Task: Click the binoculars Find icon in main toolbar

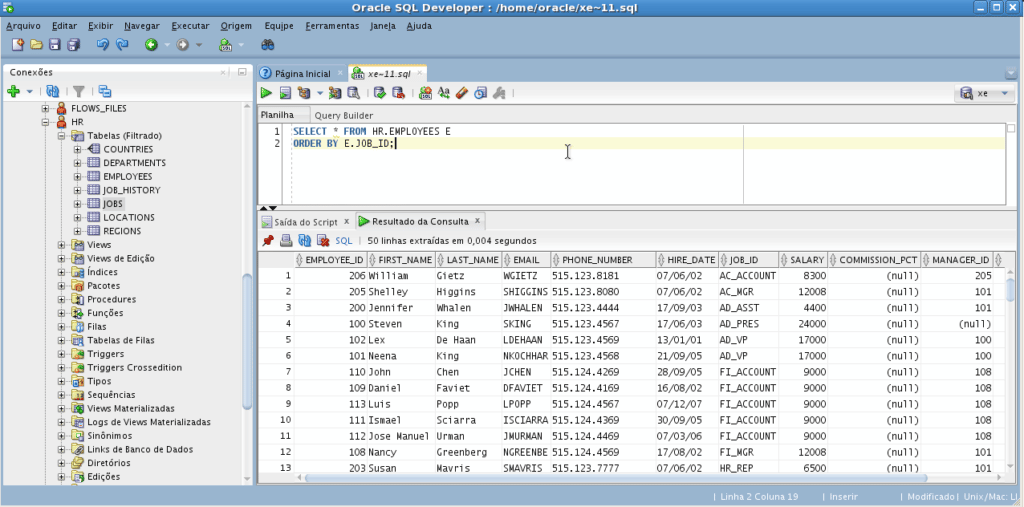Action: 268,45
